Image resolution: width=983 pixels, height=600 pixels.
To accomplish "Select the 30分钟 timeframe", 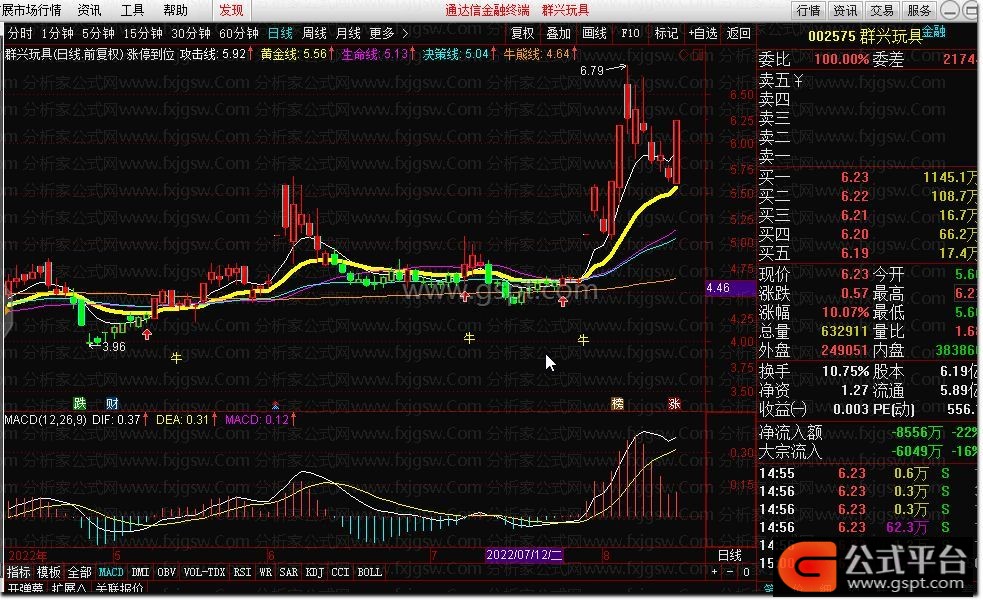I will coord(191,33).
